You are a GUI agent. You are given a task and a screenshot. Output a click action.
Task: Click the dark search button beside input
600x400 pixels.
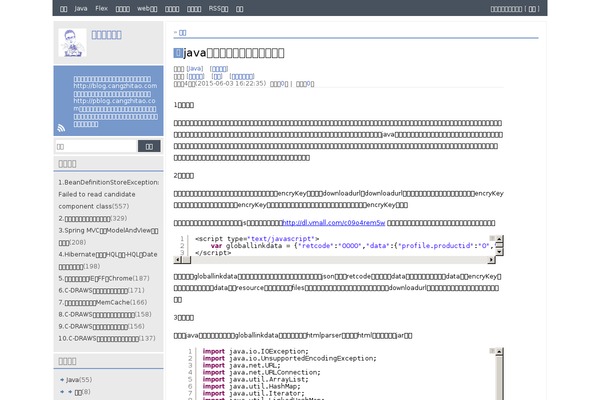(149, 146)
